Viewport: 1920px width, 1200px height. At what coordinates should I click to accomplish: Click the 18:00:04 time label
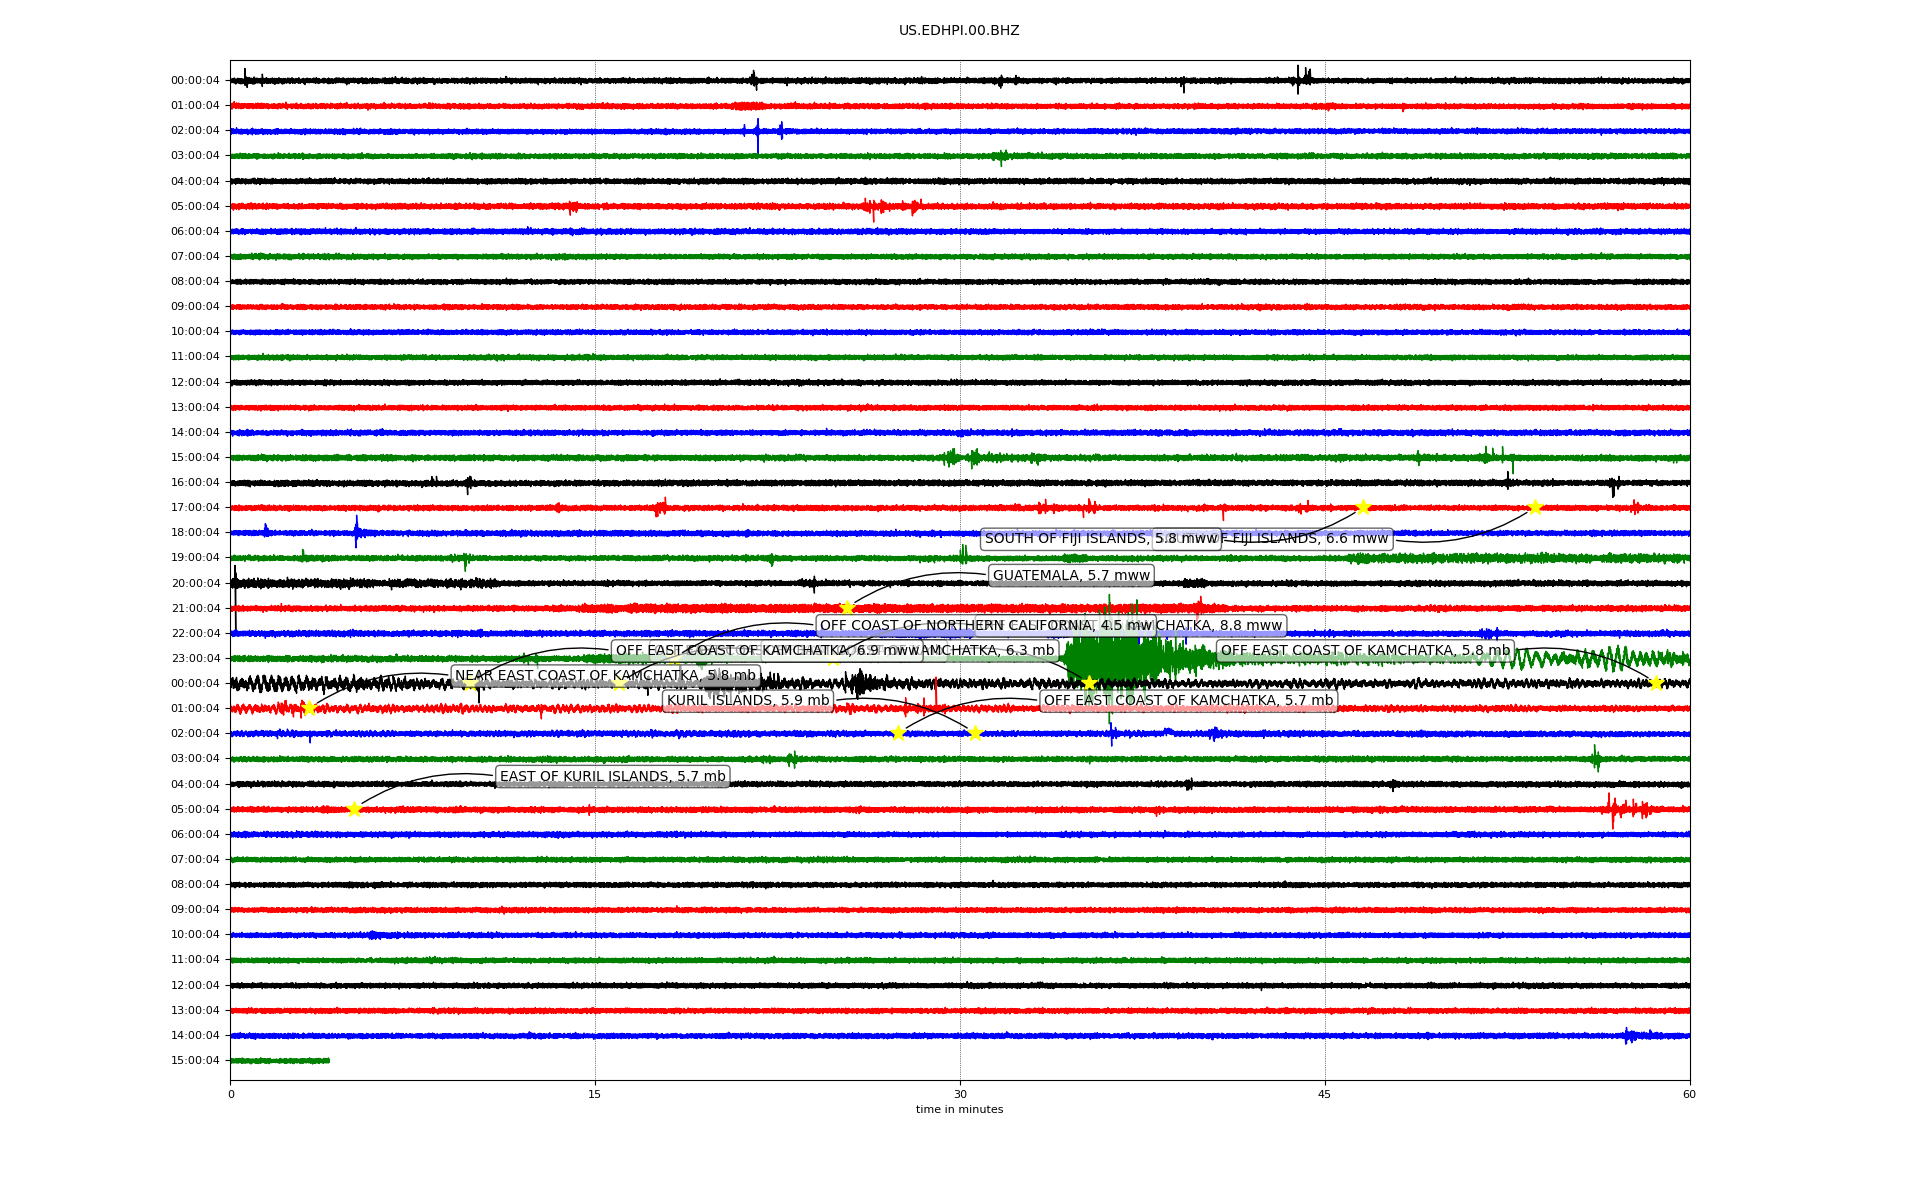(195, 532)
